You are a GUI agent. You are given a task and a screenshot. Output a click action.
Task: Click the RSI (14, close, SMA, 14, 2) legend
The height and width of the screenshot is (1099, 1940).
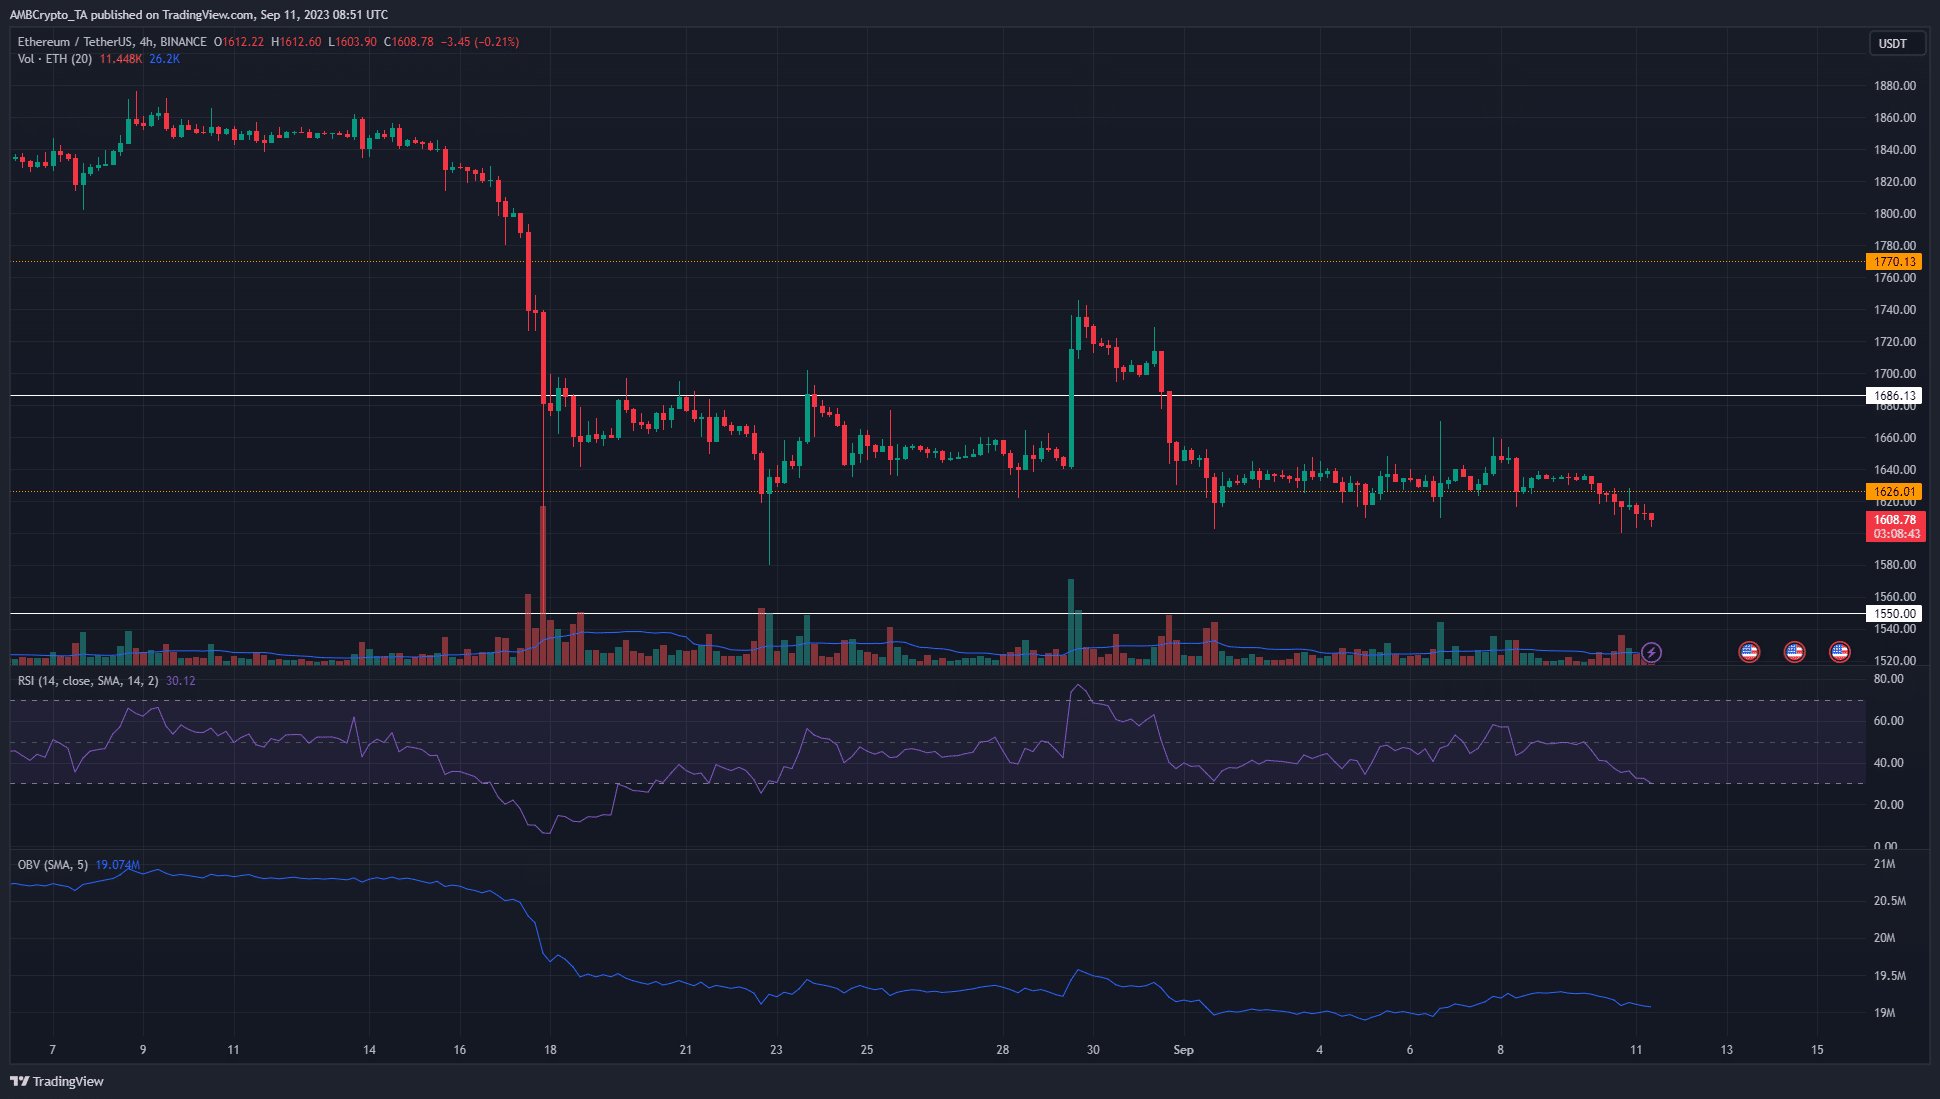click(x=88, y=681)
